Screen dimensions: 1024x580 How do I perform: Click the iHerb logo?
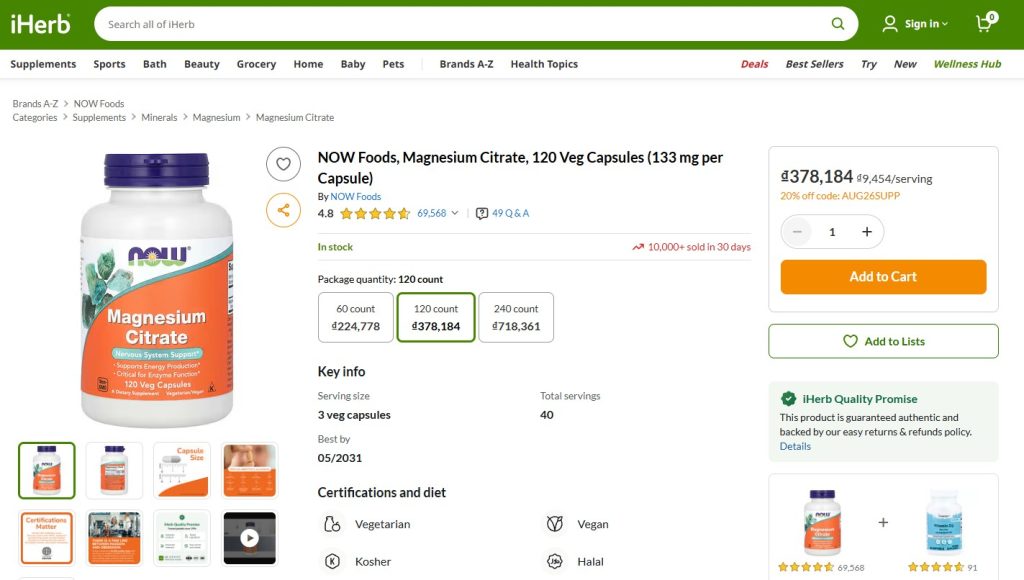40,24
